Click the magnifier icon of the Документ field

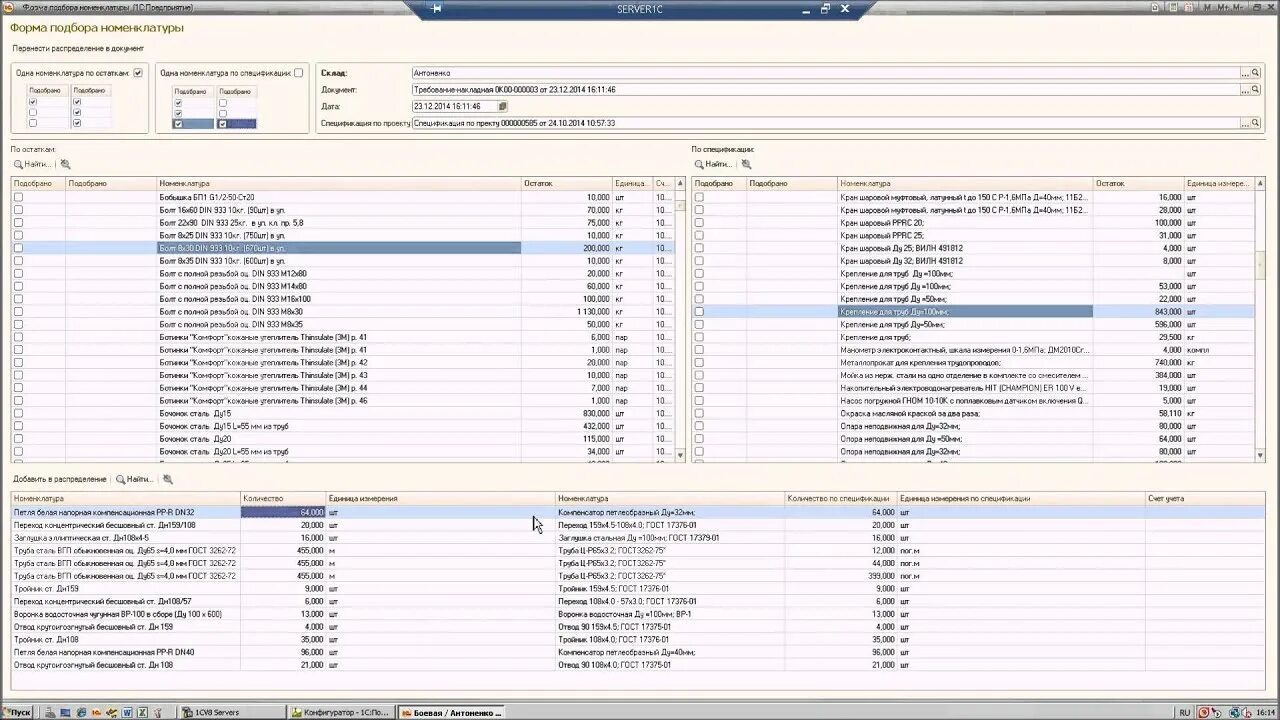tap(1256, 90)
